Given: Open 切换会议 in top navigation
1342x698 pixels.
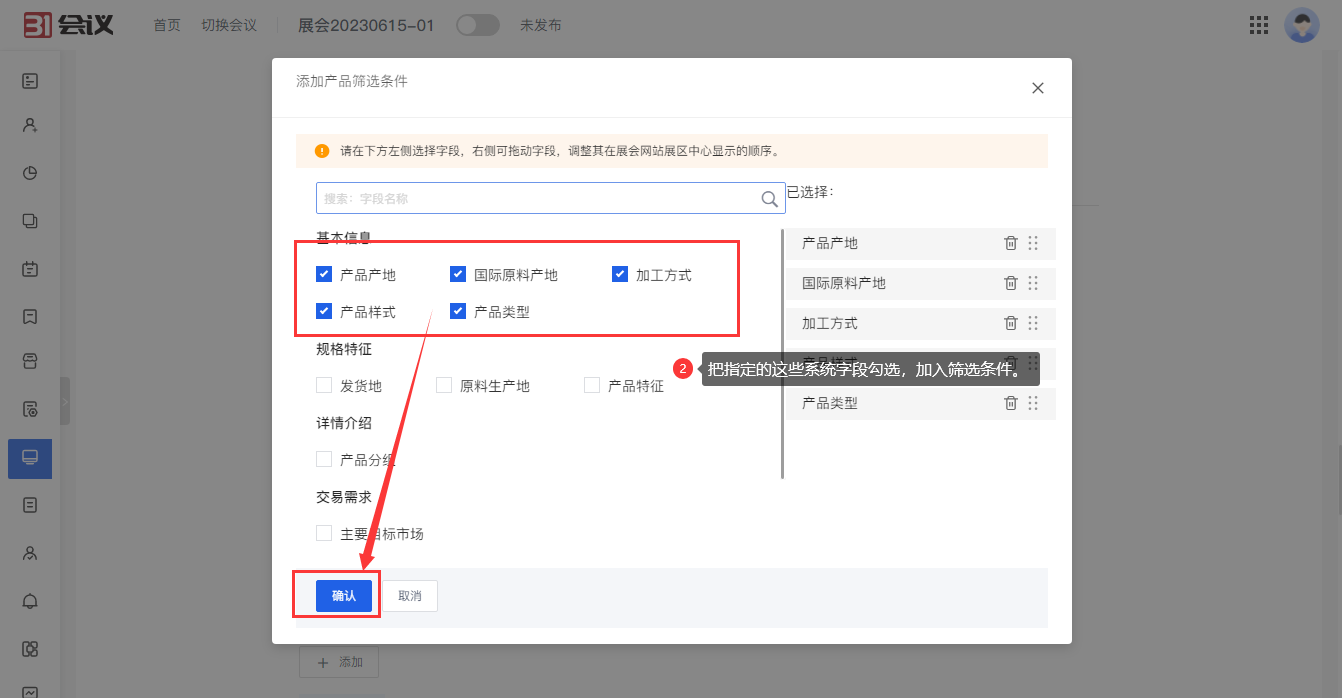Looking at the screenshot, I should click(229, 25).
